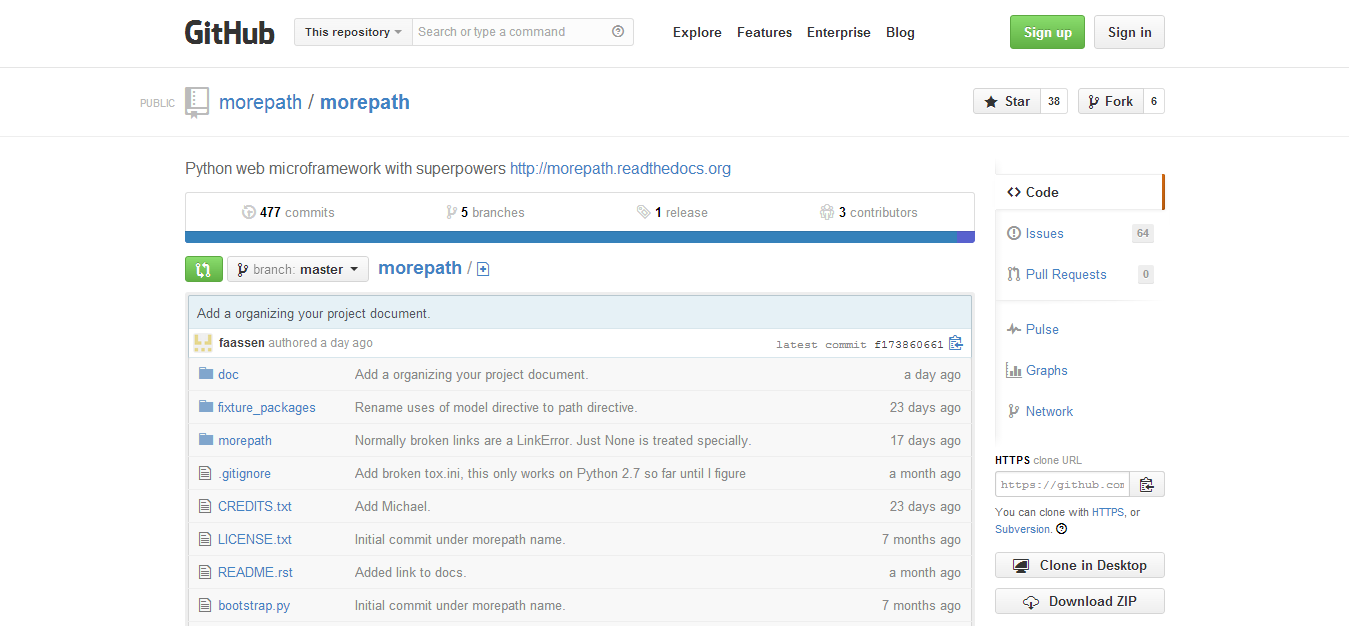Open the morepath.readthedocs.org link
This screenshot has height=626, width=1349.
pyautogui.click(x=620, y=168)
